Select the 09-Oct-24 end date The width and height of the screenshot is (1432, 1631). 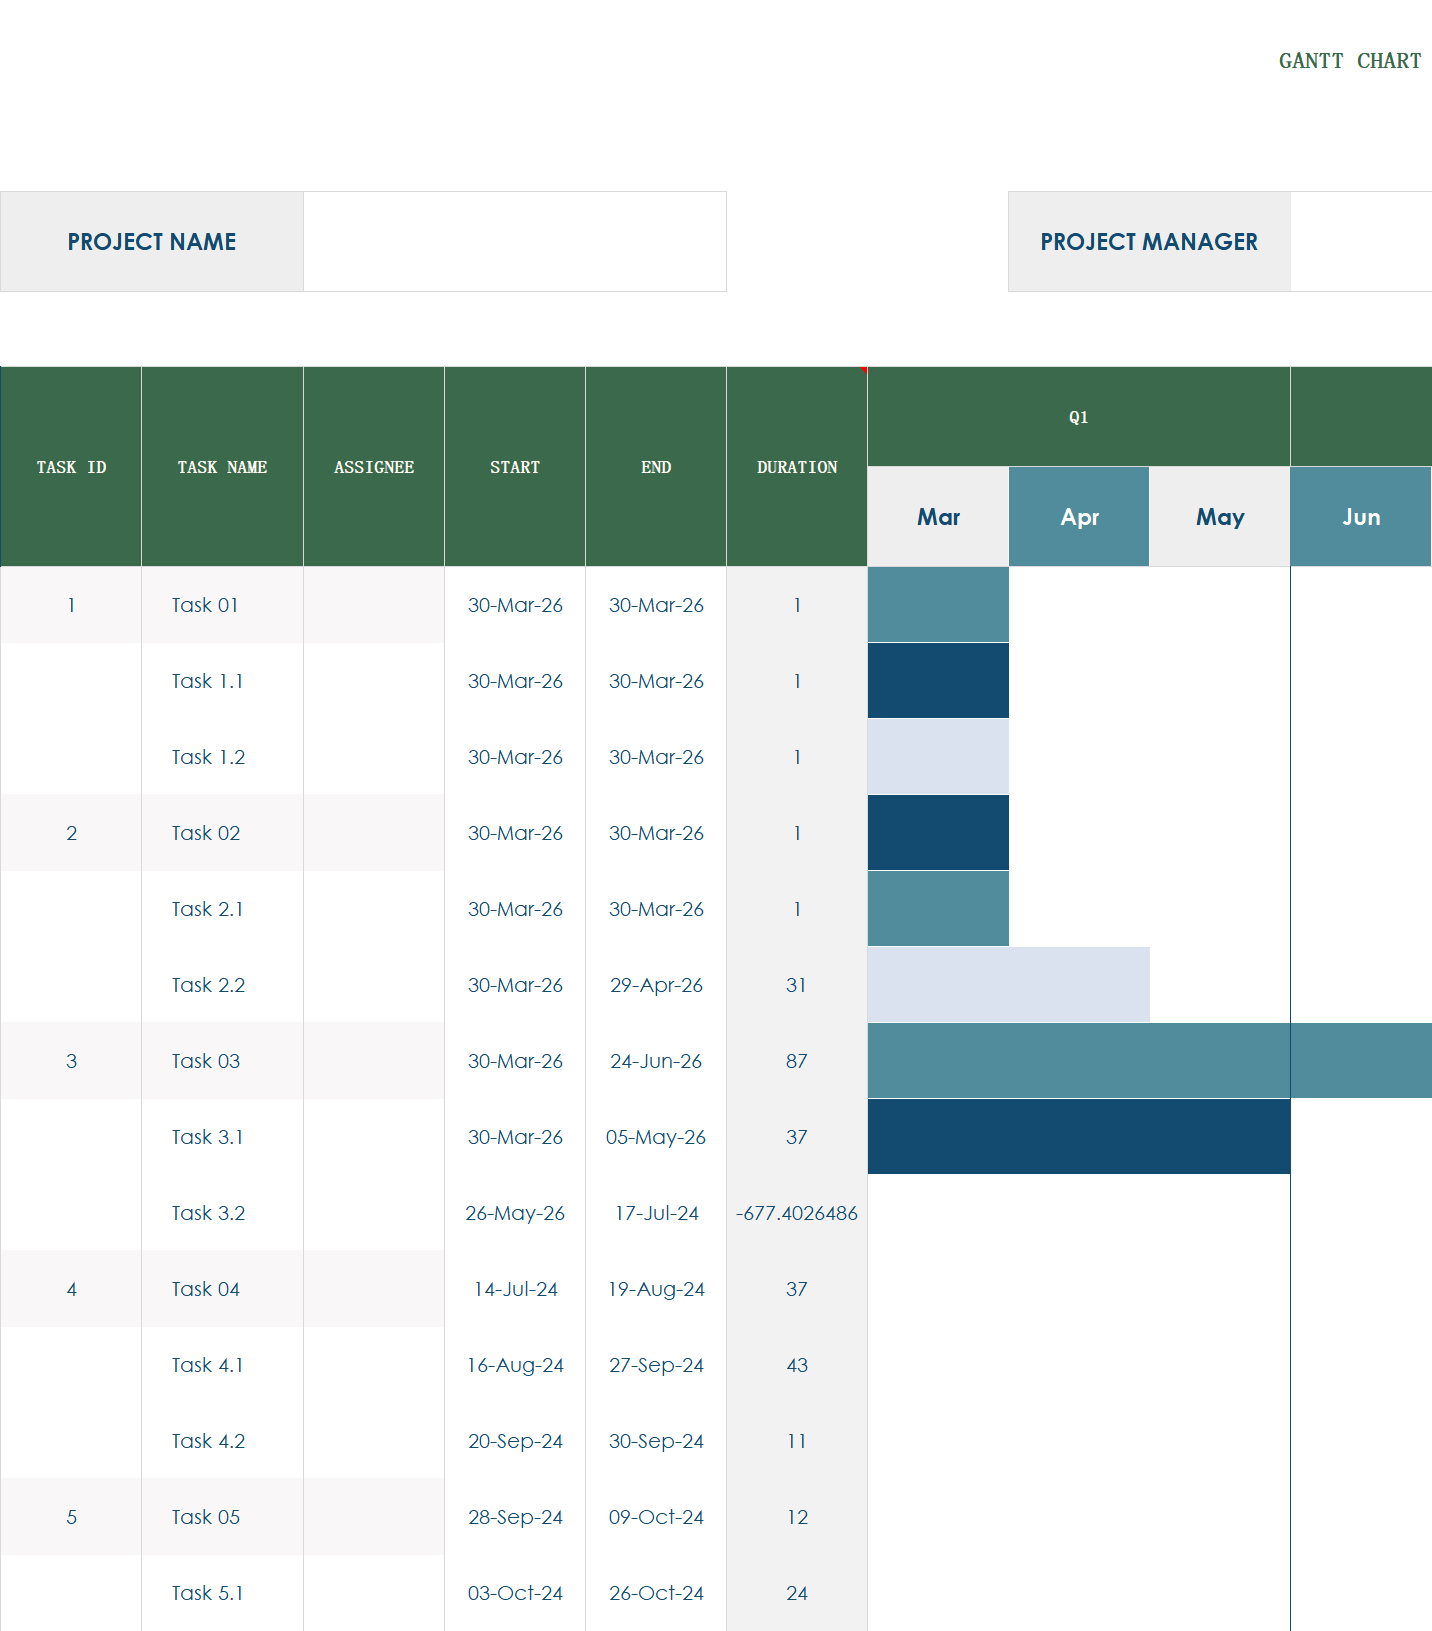[x=656, y=1517]
